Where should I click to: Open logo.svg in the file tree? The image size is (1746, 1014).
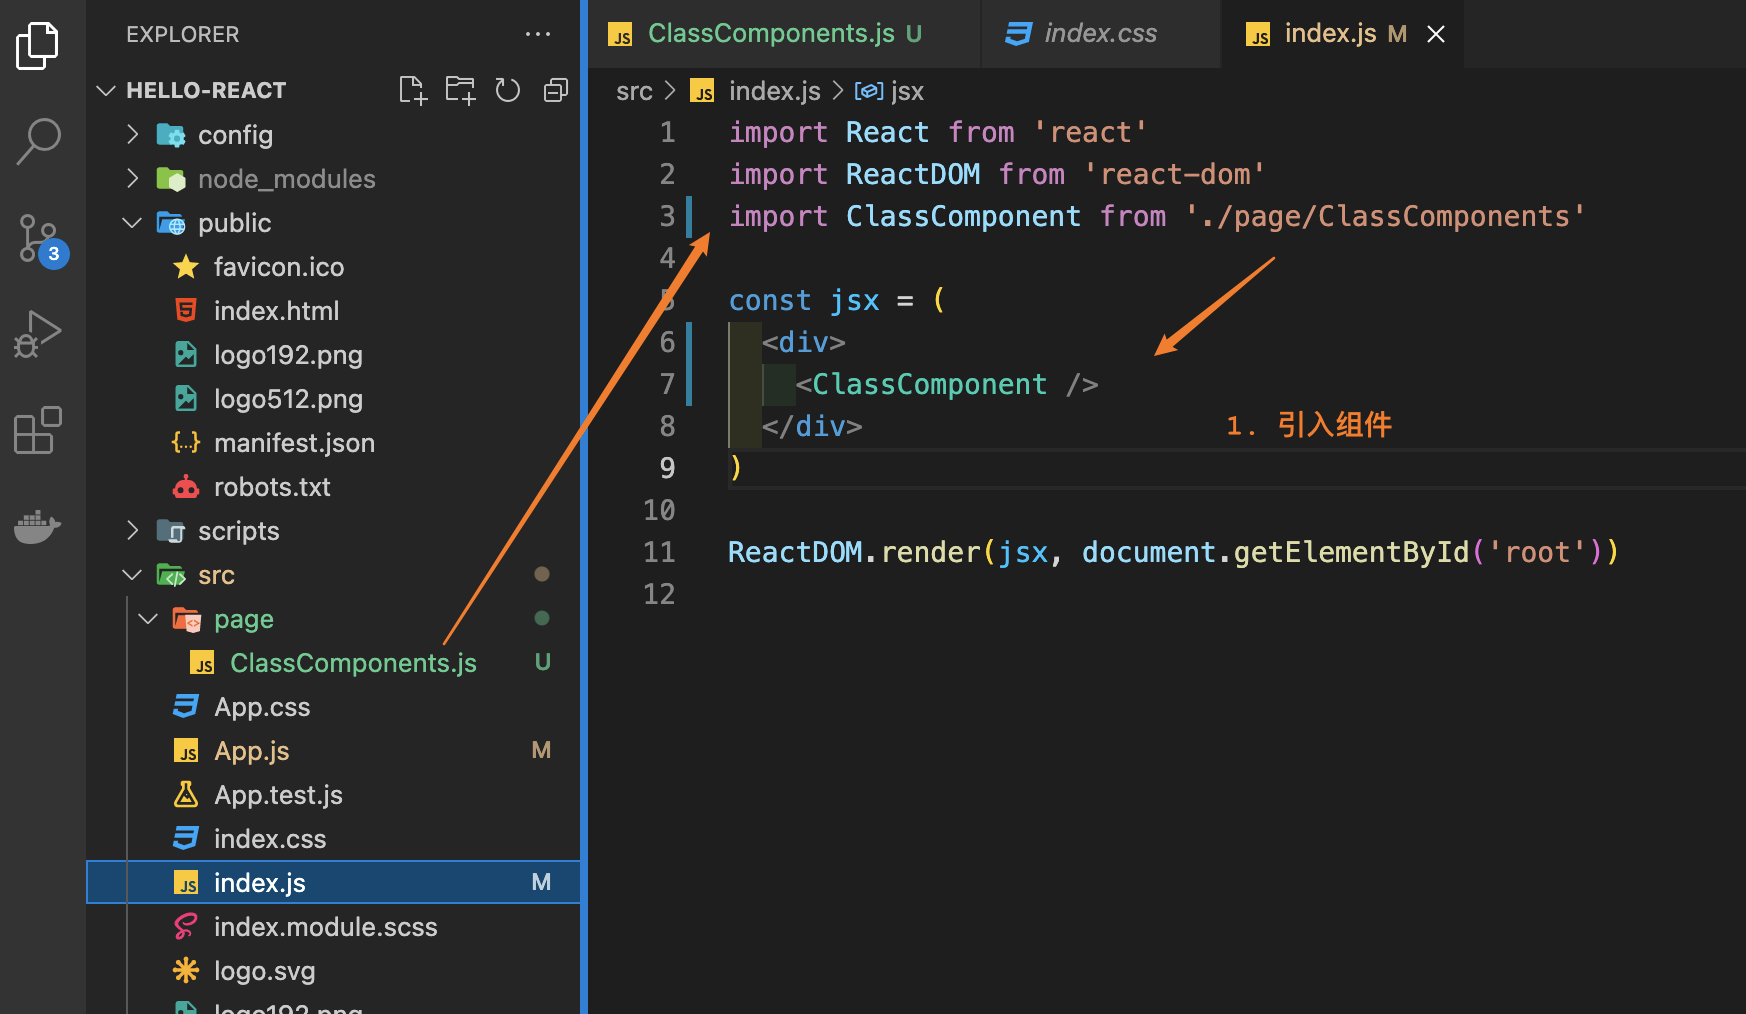pos(264,971)
